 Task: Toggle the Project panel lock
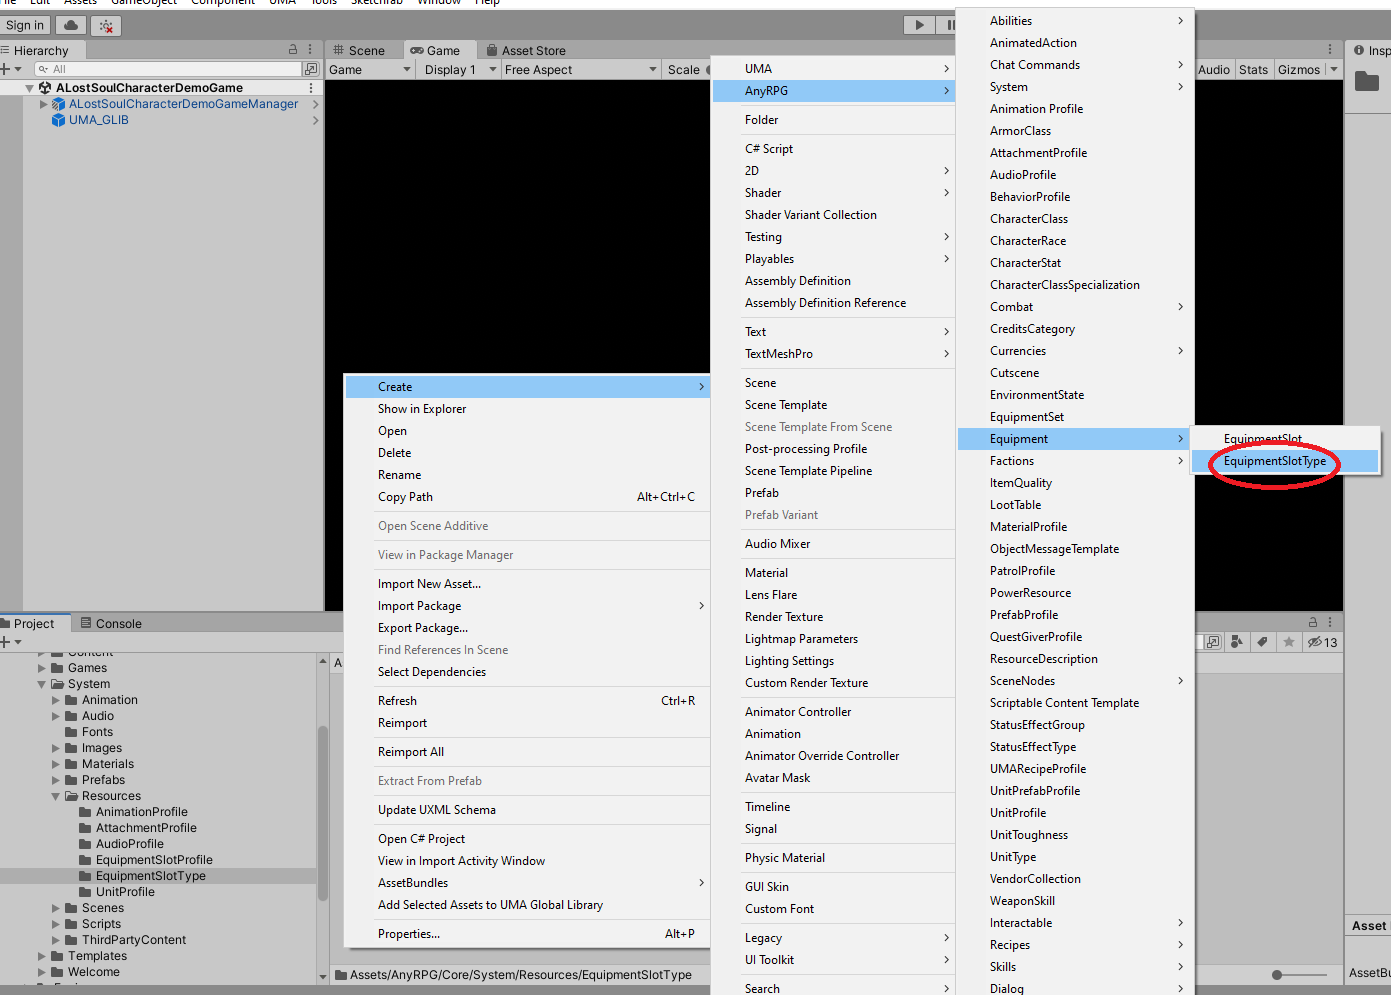pos(1313,622)
